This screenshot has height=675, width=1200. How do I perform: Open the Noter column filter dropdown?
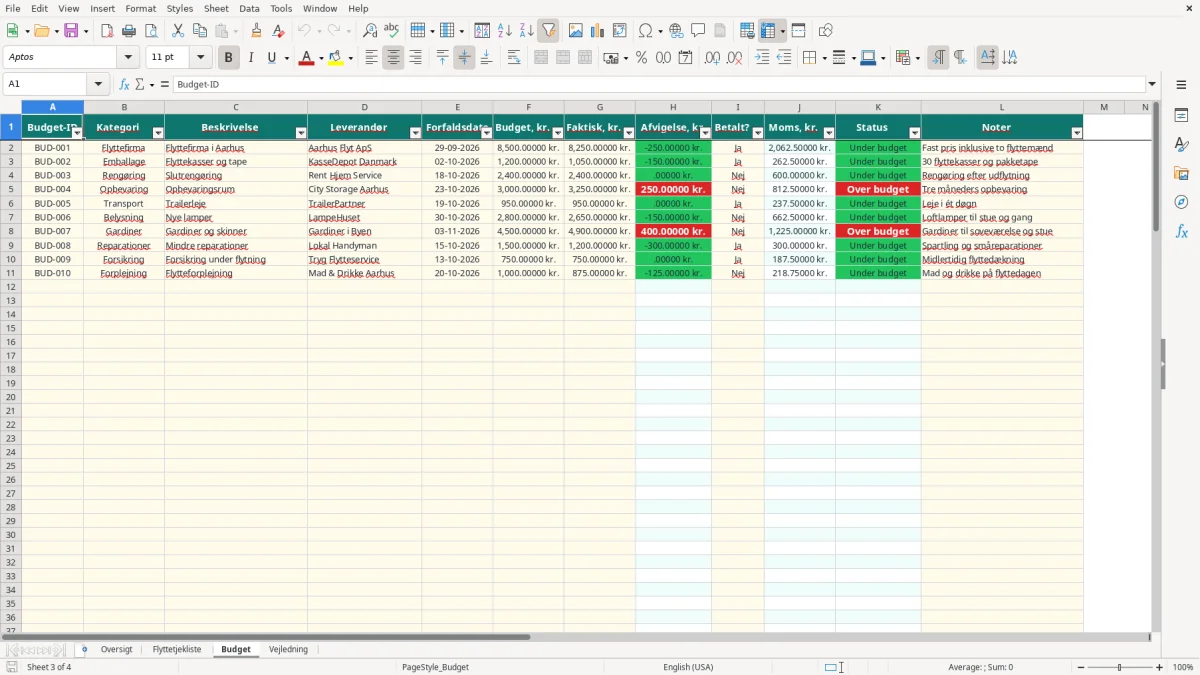(x=1076, y=133)
